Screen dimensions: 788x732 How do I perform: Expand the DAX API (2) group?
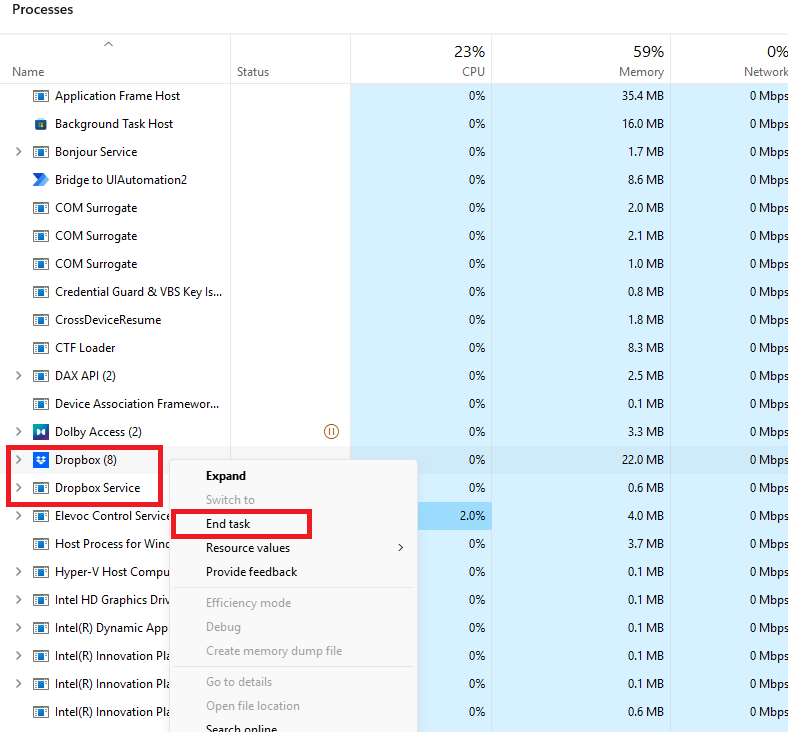click(x=19, y=376)
